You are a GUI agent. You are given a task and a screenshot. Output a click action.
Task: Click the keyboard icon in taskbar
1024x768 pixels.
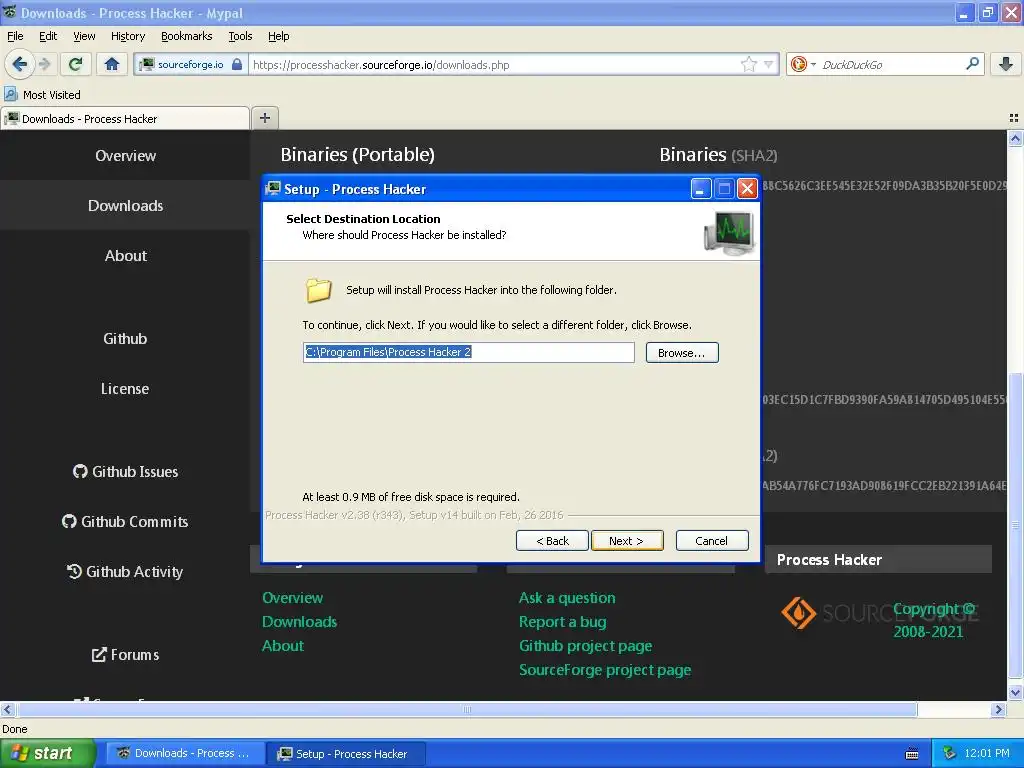click(x=912, y=754)
